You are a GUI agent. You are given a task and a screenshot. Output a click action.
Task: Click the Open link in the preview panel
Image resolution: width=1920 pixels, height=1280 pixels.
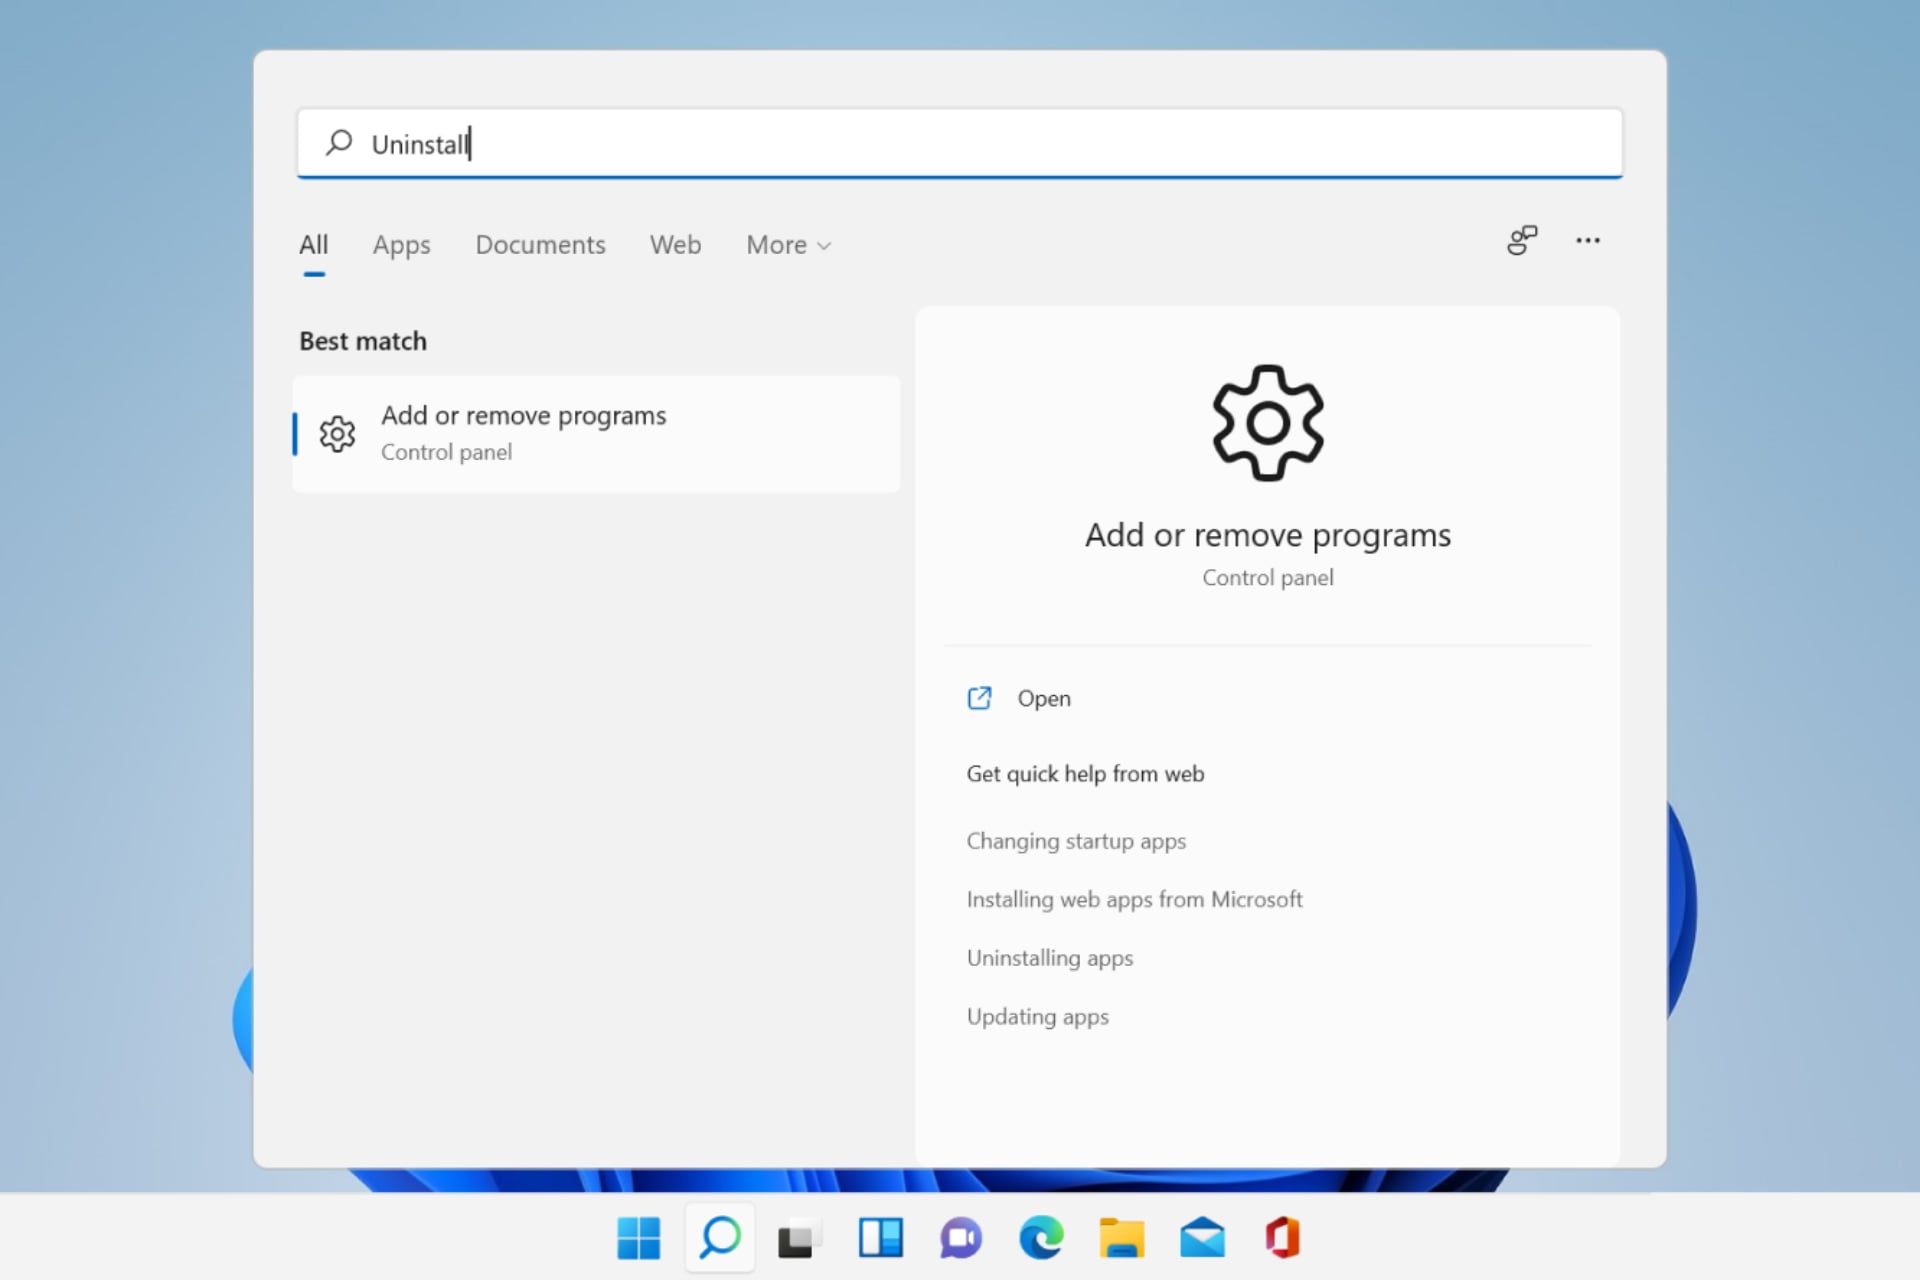(x=1043, y=698)
